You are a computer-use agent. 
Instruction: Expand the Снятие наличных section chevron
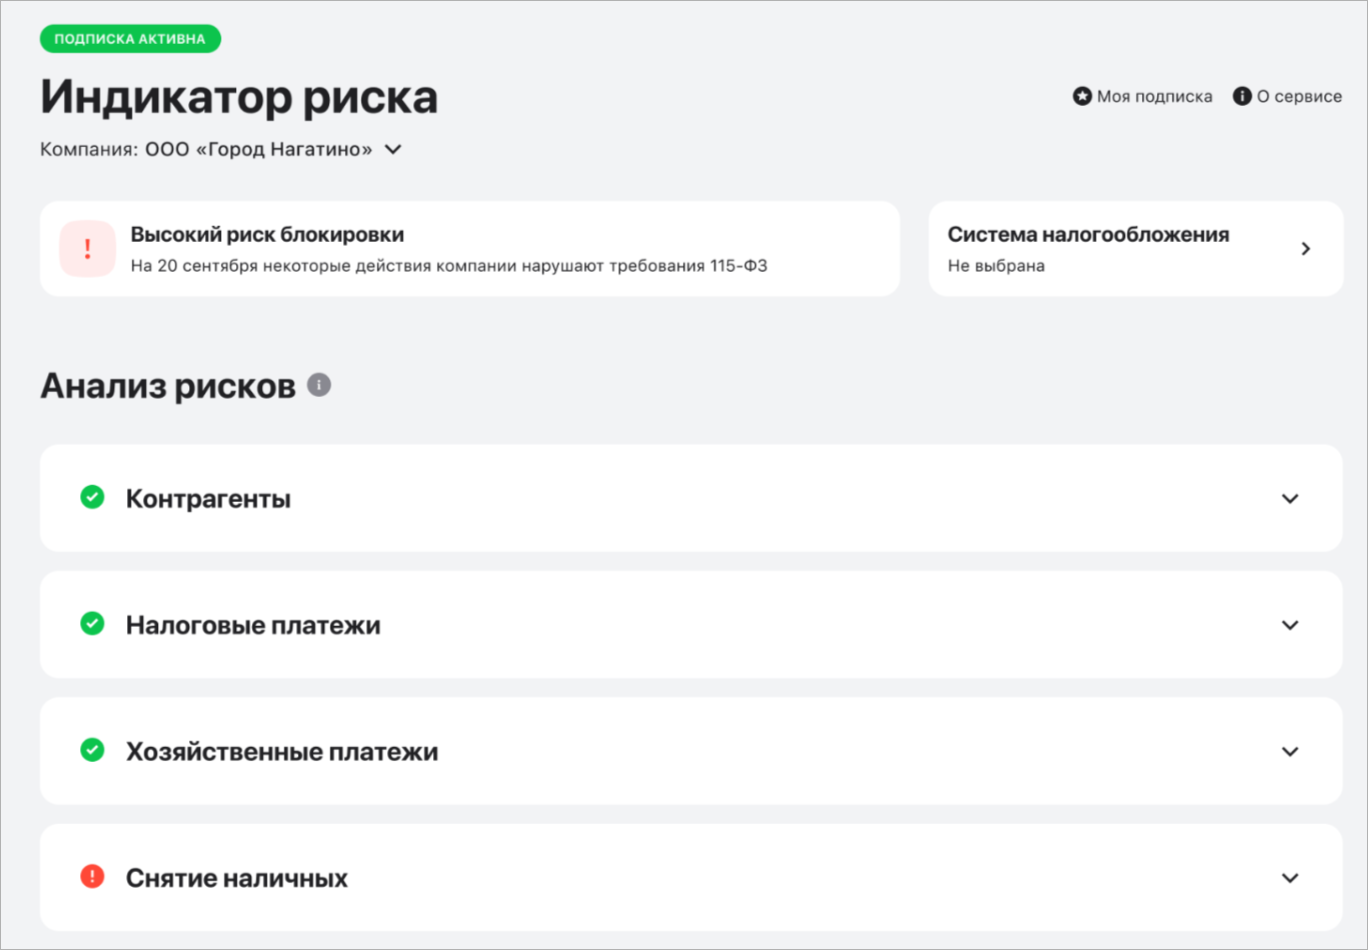click(1290, 878)
